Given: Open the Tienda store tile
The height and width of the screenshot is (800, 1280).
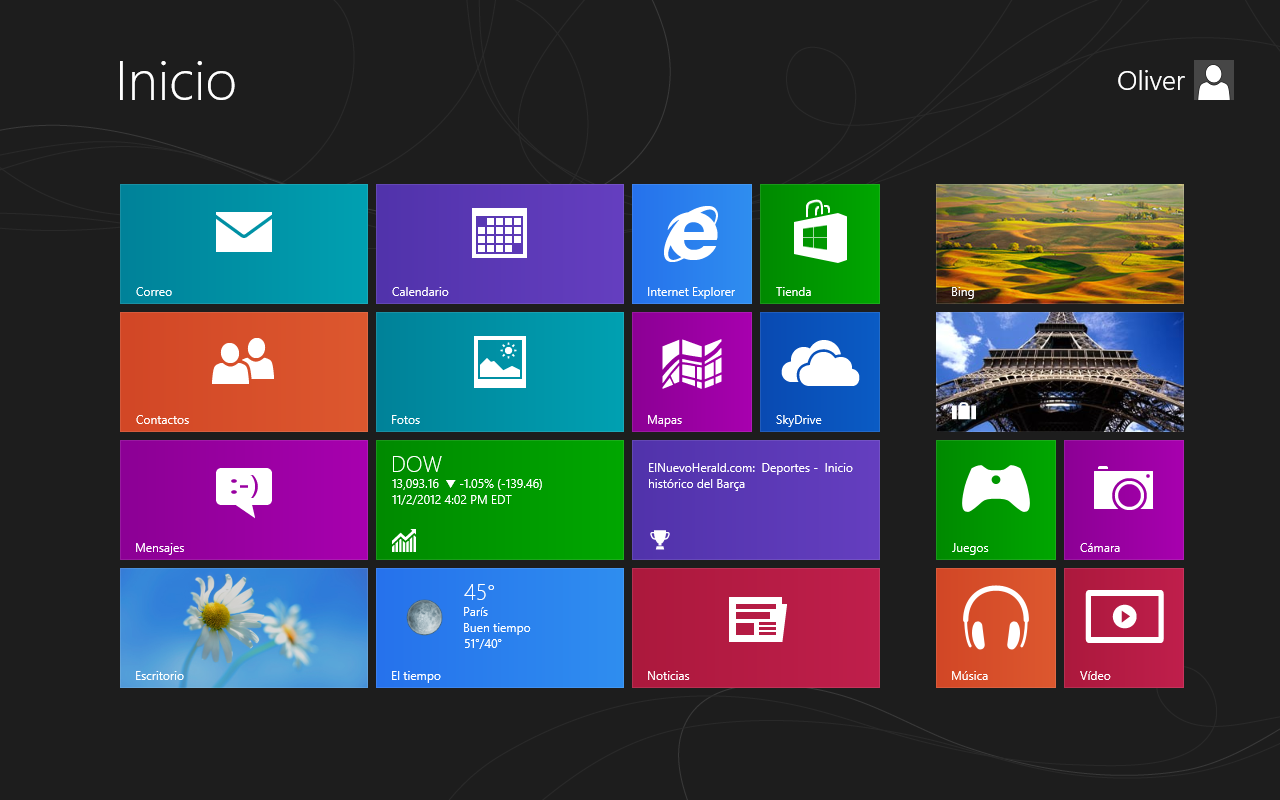Looking at the screenshot, I should [x=820, y=244].
